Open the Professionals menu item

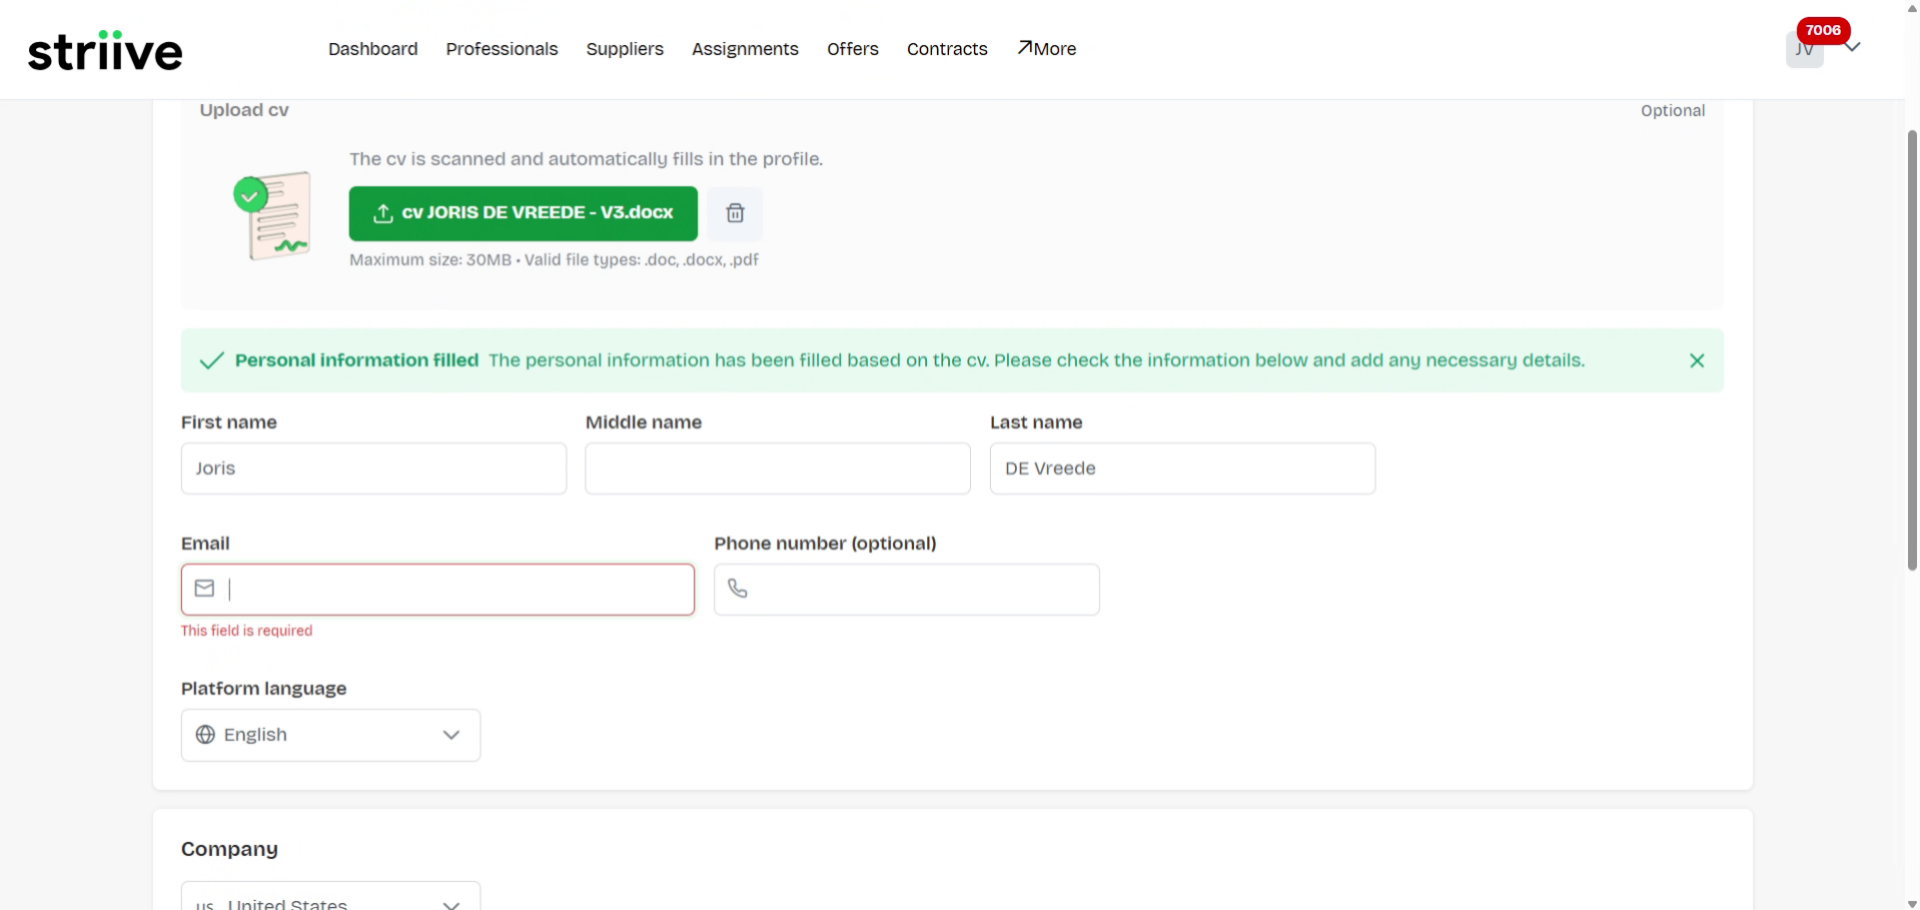click(x=501, y=48)
